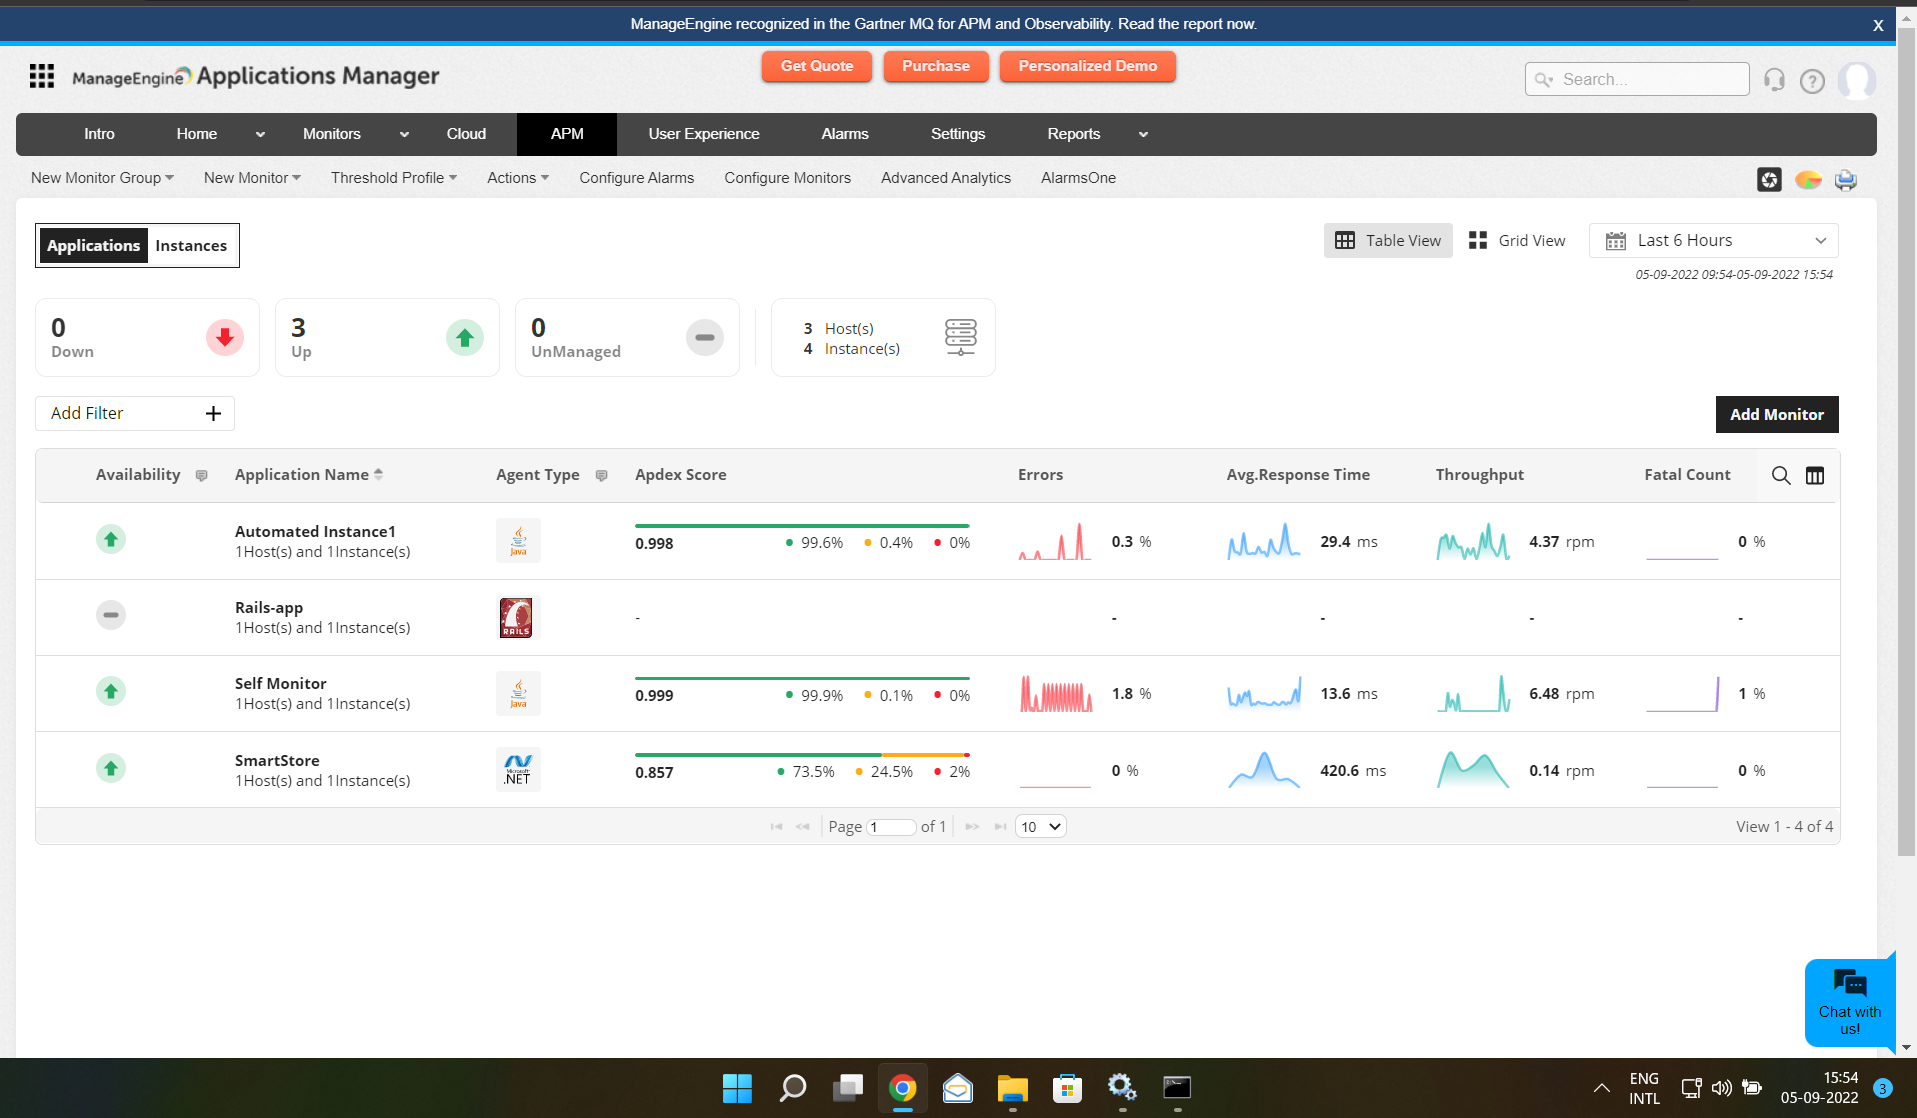The width and height of the screenshot is (1917, 1118).
Task: Open the Last 6 Hours time range dropdown
Action: tap(1714, 241)
